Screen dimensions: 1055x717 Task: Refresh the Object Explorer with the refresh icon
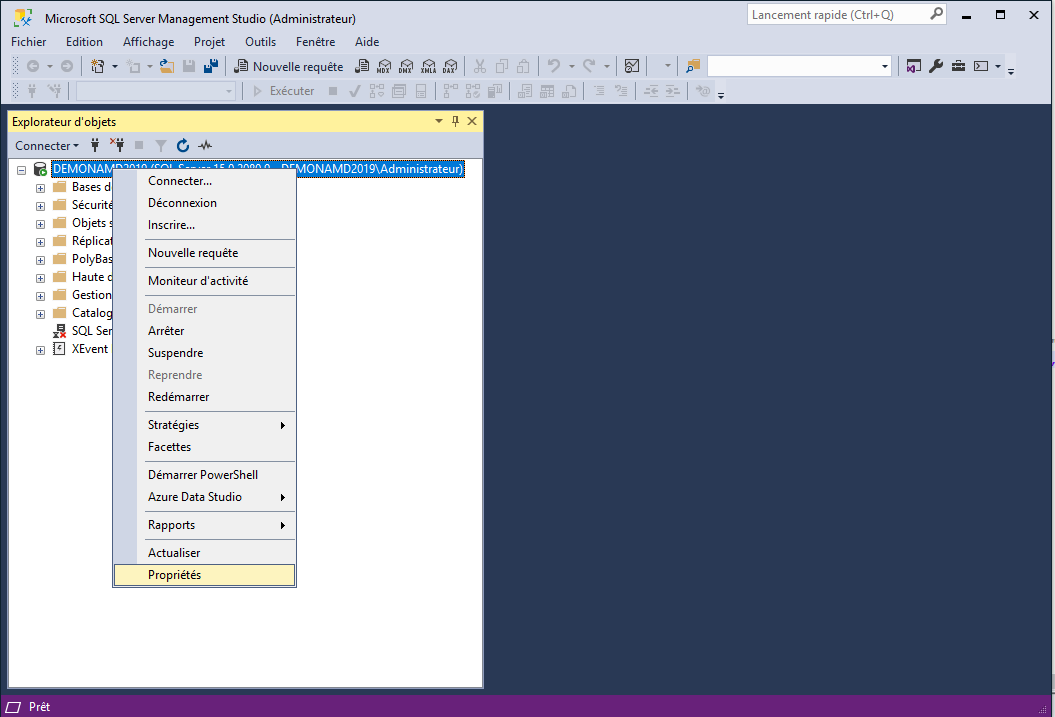point(183,146)
